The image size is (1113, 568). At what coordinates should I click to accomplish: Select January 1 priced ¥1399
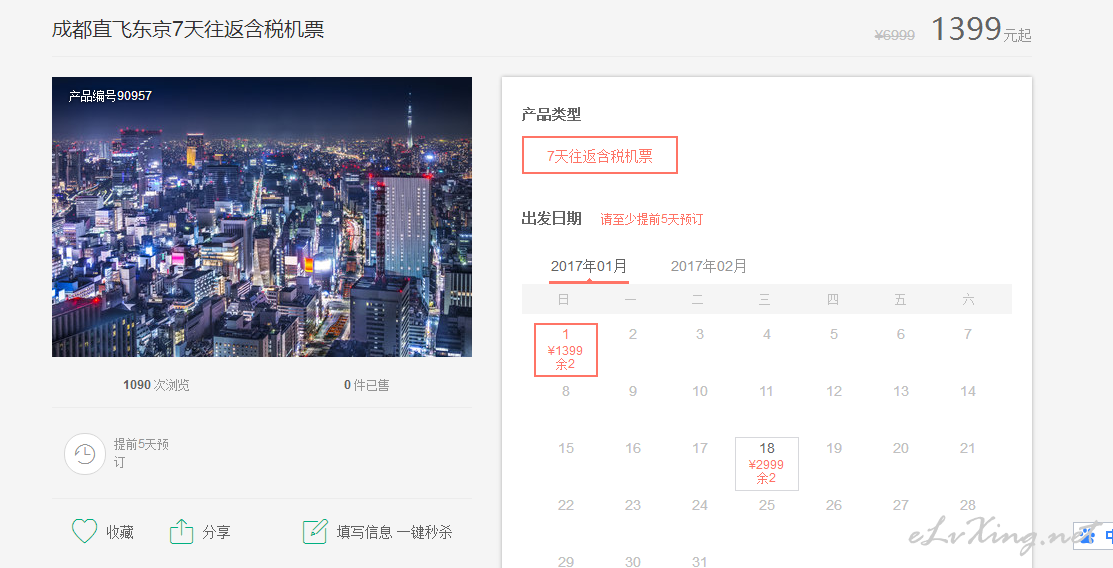click(566, 349)
